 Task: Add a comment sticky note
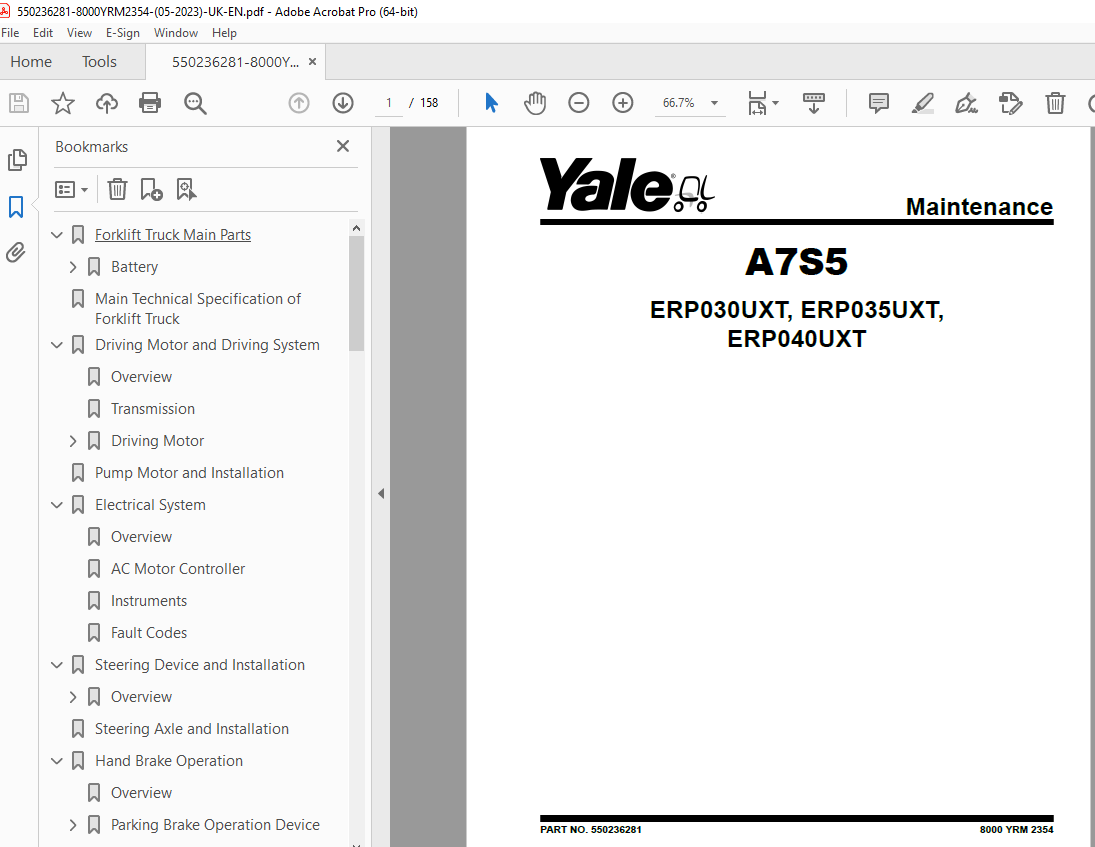[879, 103]
